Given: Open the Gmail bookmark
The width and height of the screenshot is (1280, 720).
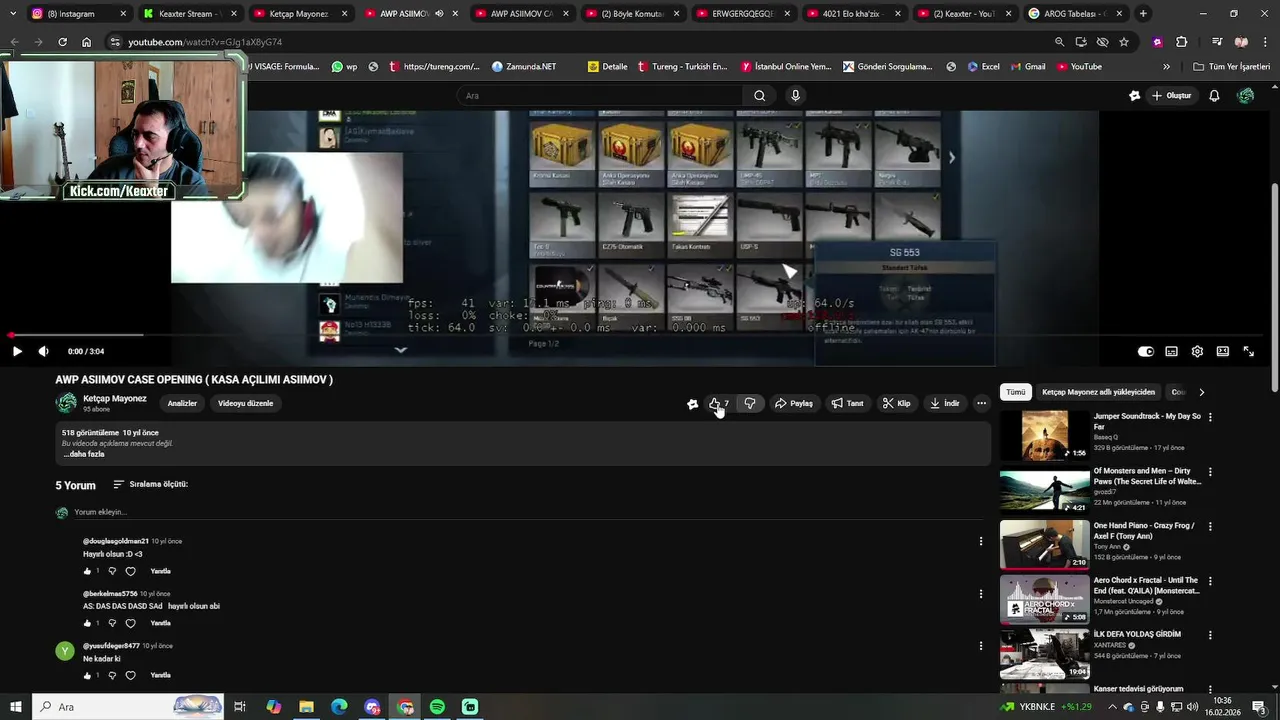Looking at the screenshot, I should 1027,67.
